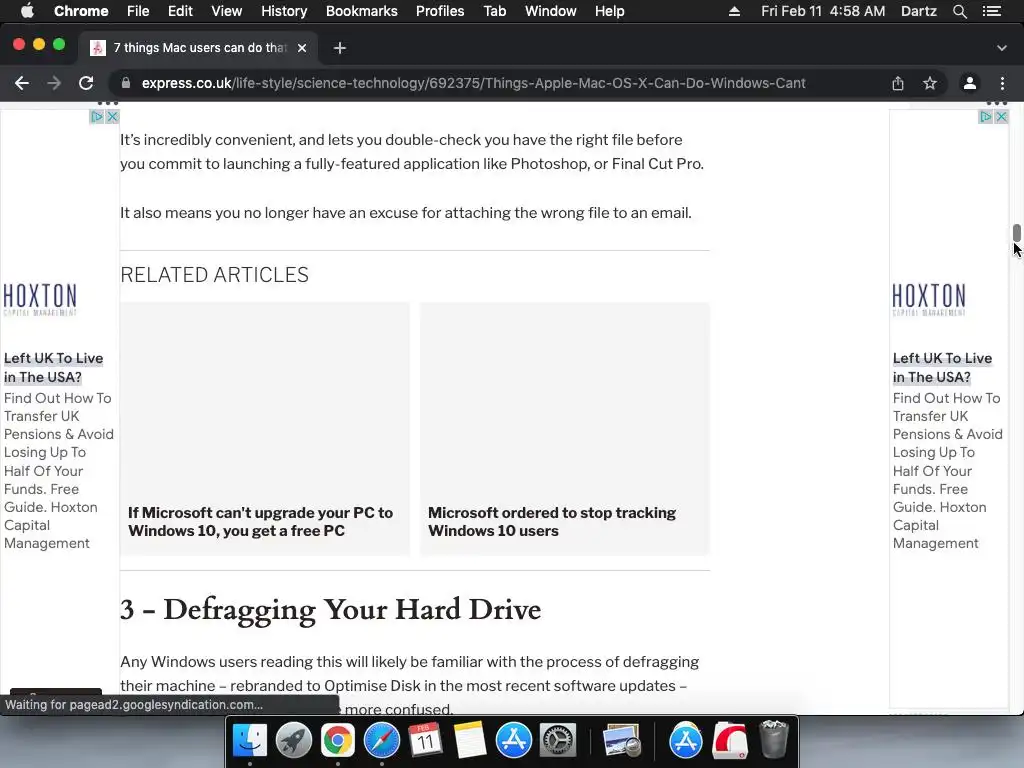This screenshot has height=768, width=1024.
Task: View site security lock info
Action: click(126, 83)
